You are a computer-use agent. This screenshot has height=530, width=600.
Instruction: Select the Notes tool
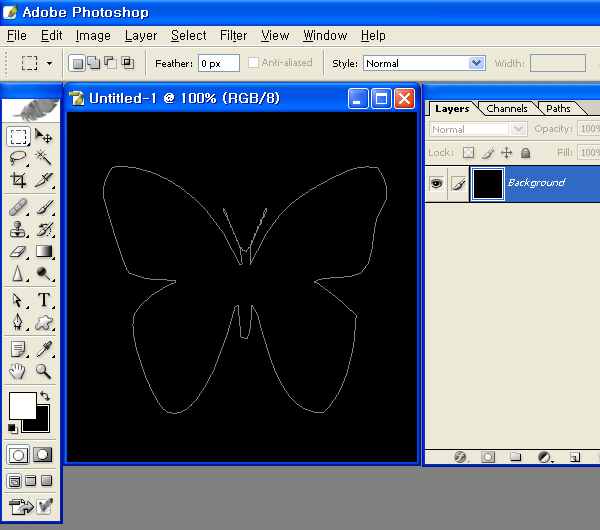tap(18, 349)
